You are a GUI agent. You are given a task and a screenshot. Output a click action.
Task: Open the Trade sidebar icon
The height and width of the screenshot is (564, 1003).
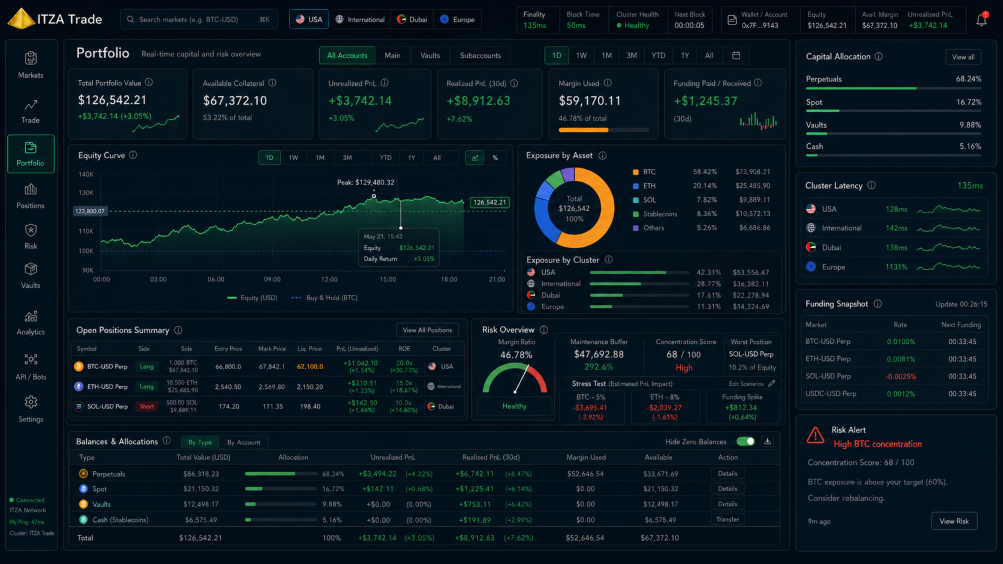(x=30, y=105)
